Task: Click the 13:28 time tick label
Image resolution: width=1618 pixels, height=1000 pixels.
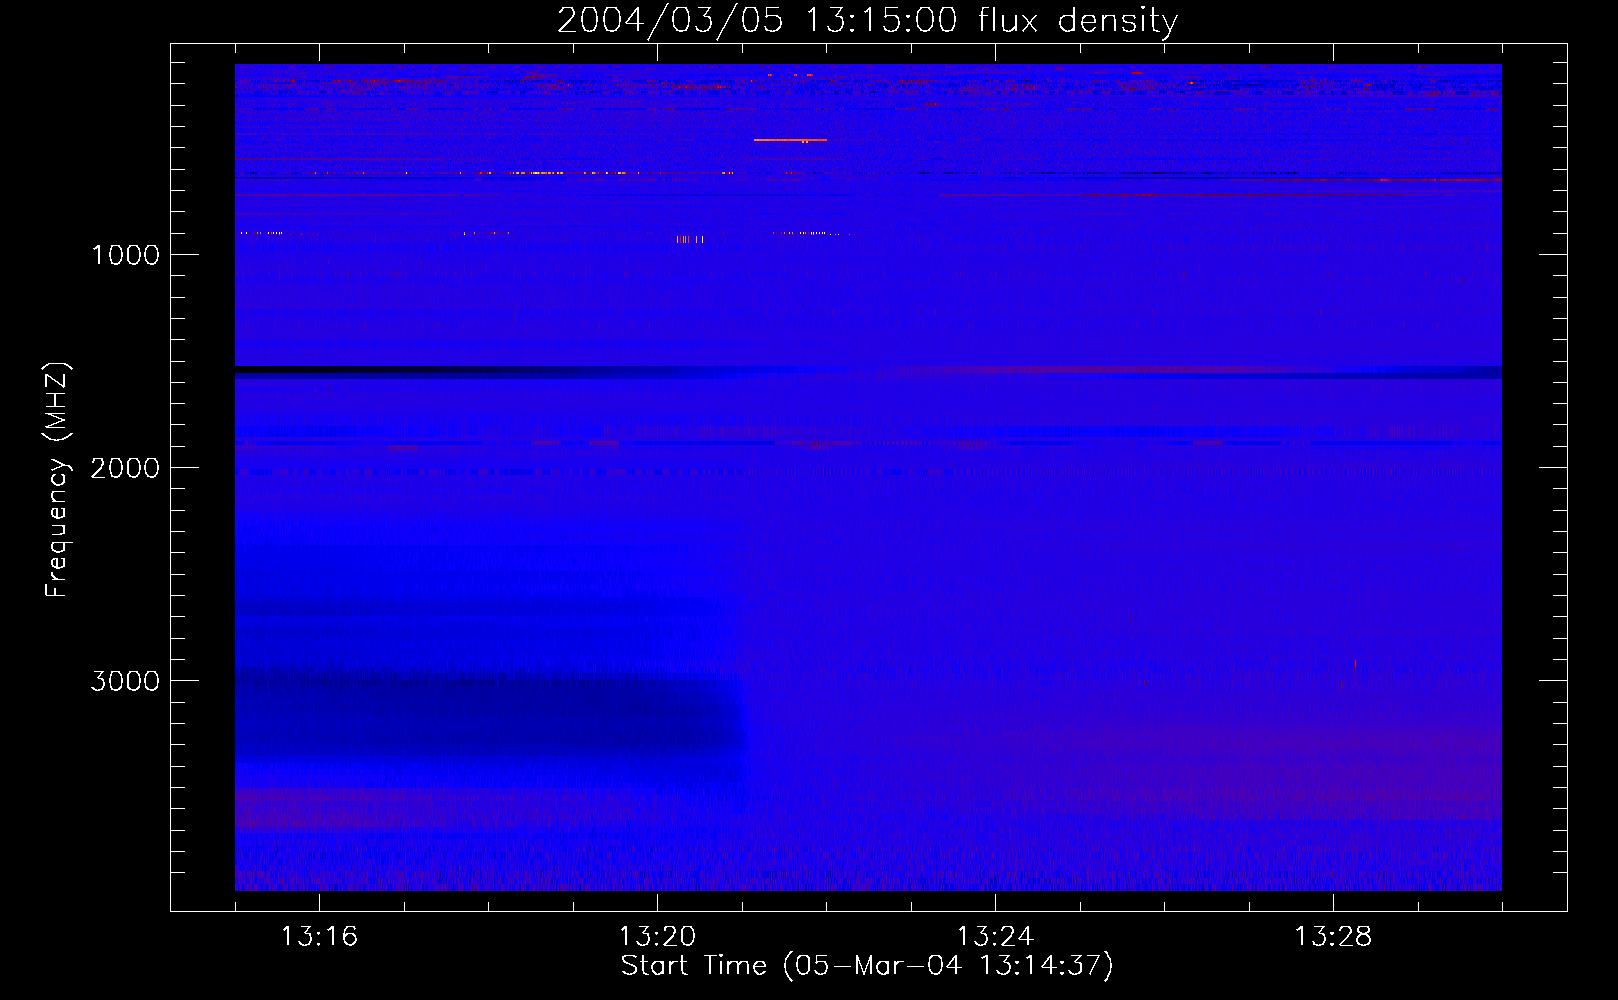Action: pos(1333,937)
